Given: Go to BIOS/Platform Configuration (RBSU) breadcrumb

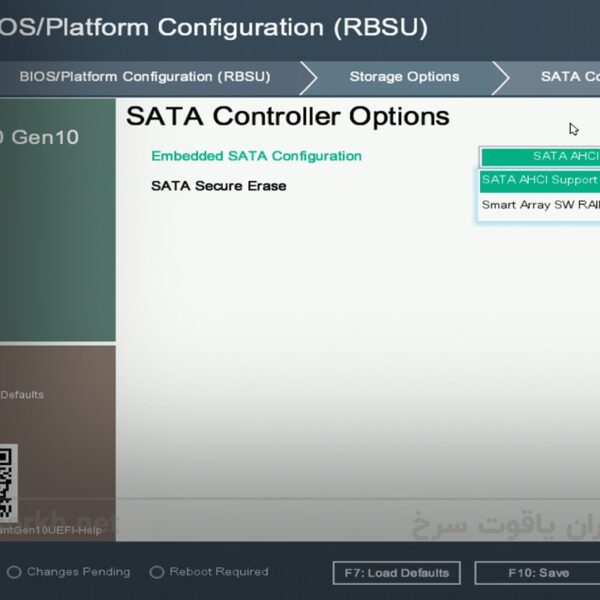Looking at the screenshot, I should pyautogui.click(x=145, y=77).
